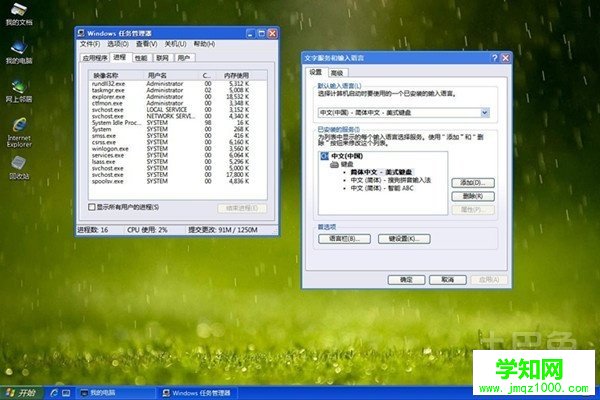This screenshot has width=600, height=400.
Task: Sort by 用户名 column header
Action: coord(171,75)
